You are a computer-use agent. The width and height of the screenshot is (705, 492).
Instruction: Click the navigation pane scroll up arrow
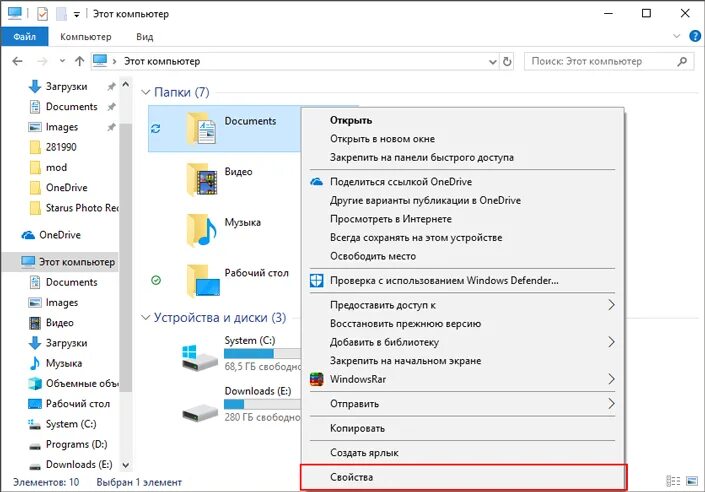point(126,84)
